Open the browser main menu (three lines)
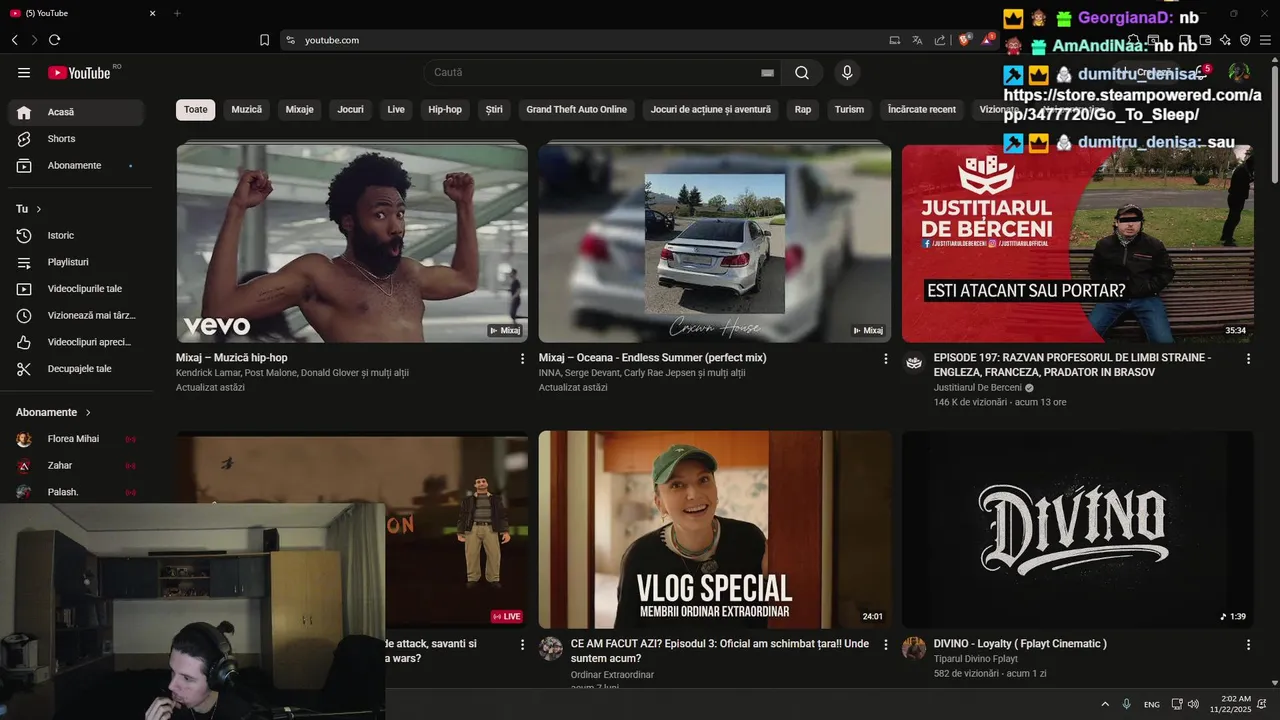This screenshot has width=1280, height=720. click(x=1266, y=40)
